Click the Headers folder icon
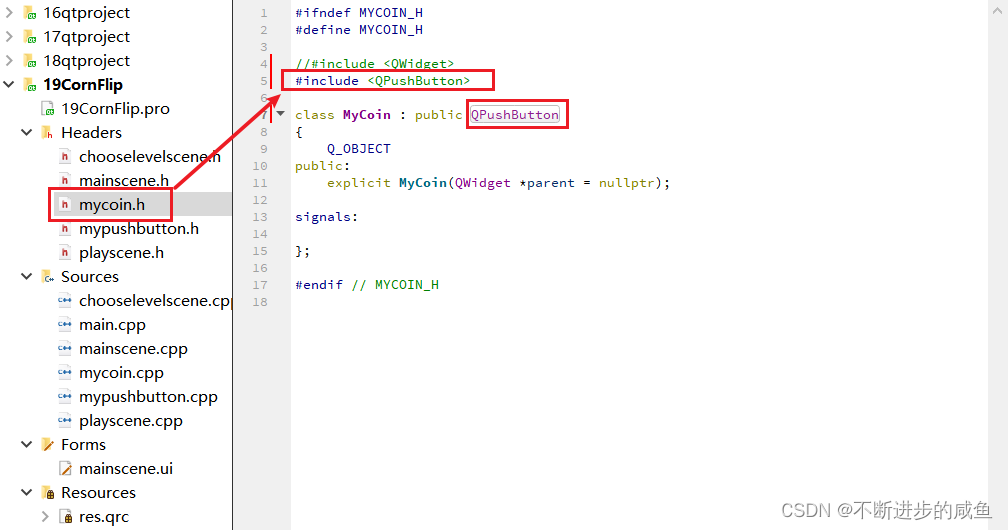Image resolution: width=1008 pixels, height=530 pixels. pos(48,132)
